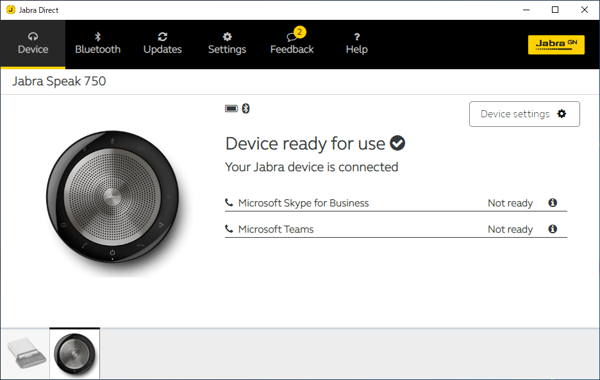
Task: Click the Jabra GN logo
Action: pos(556,45)
